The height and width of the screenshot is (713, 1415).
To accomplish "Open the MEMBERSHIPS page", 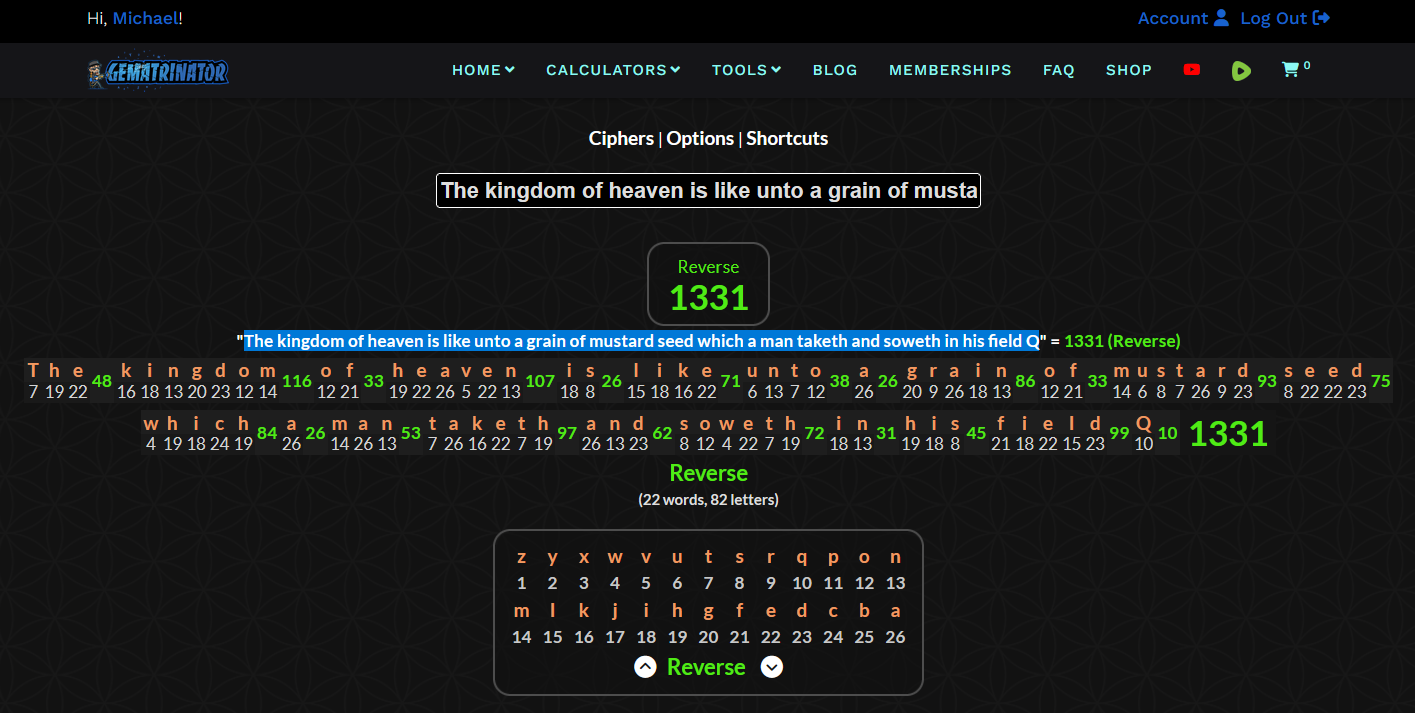I will tap(950, 70).
